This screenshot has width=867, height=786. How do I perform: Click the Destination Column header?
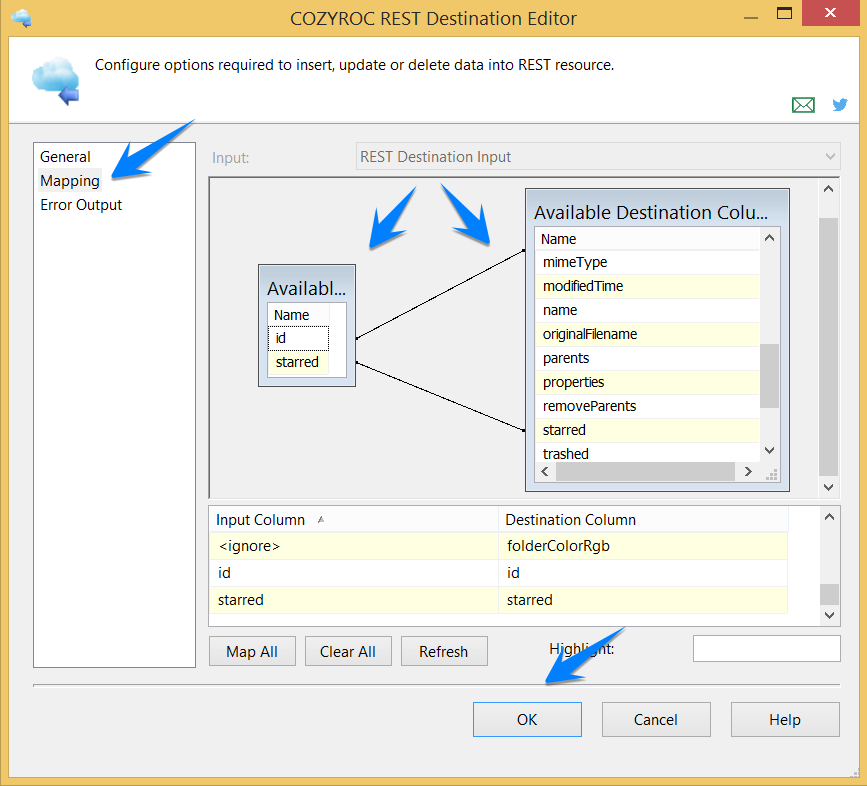644,520
